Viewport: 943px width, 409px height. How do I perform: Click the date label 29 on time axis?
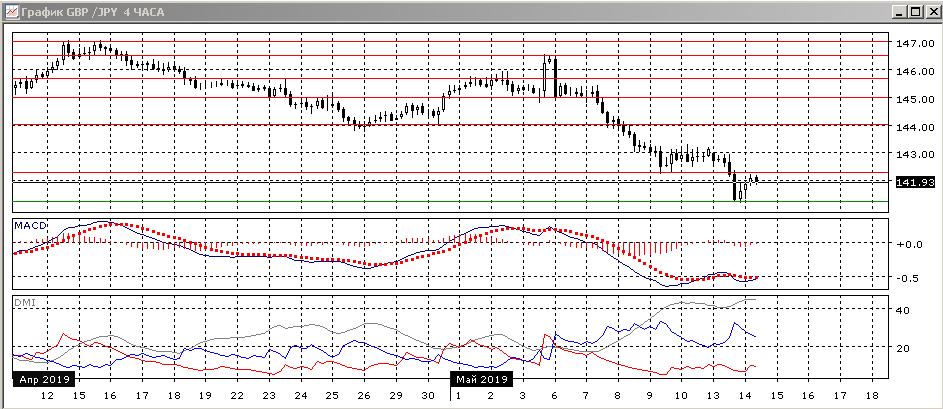click(396, 396)
